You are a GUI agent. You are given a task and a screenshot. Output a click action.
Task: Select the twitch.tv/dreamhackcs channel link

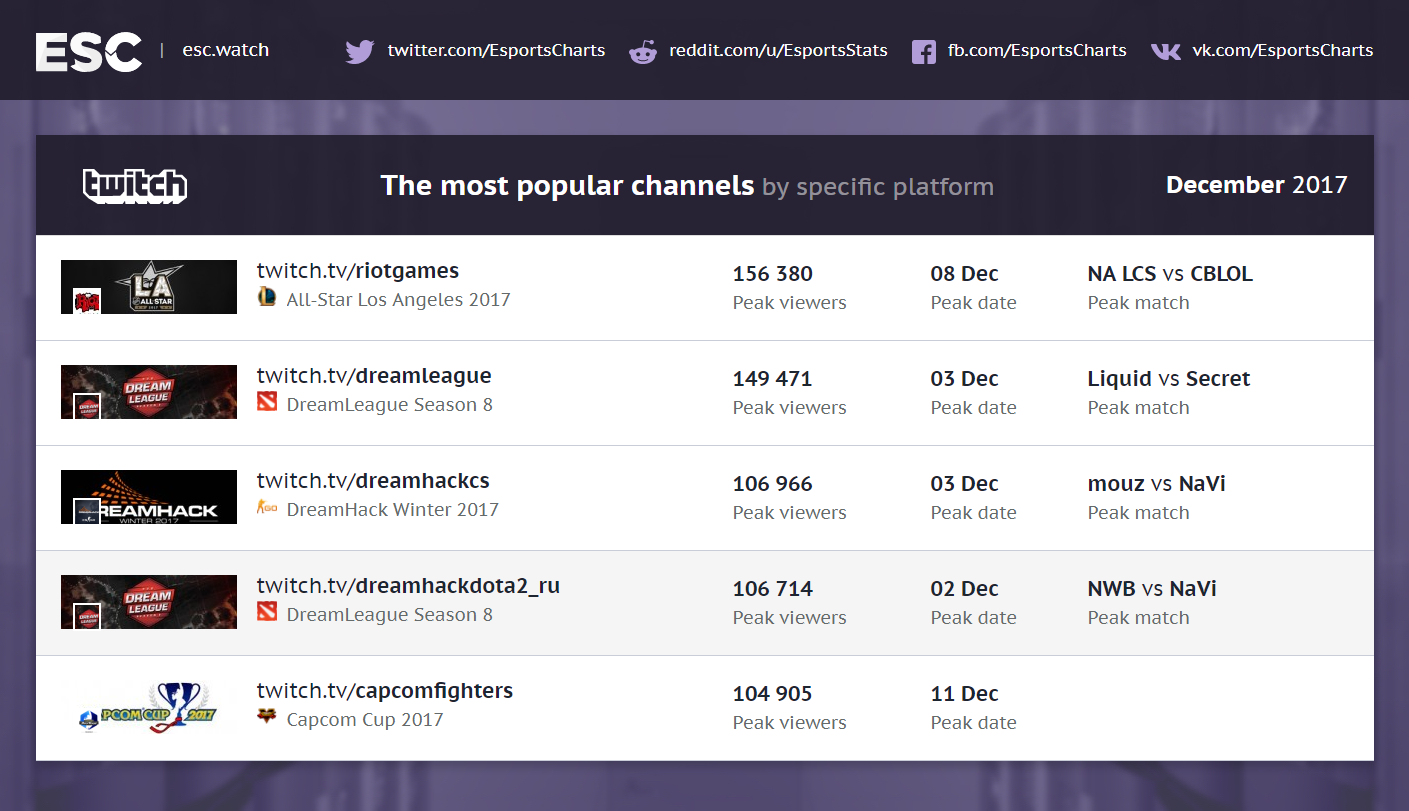point(372,481)
